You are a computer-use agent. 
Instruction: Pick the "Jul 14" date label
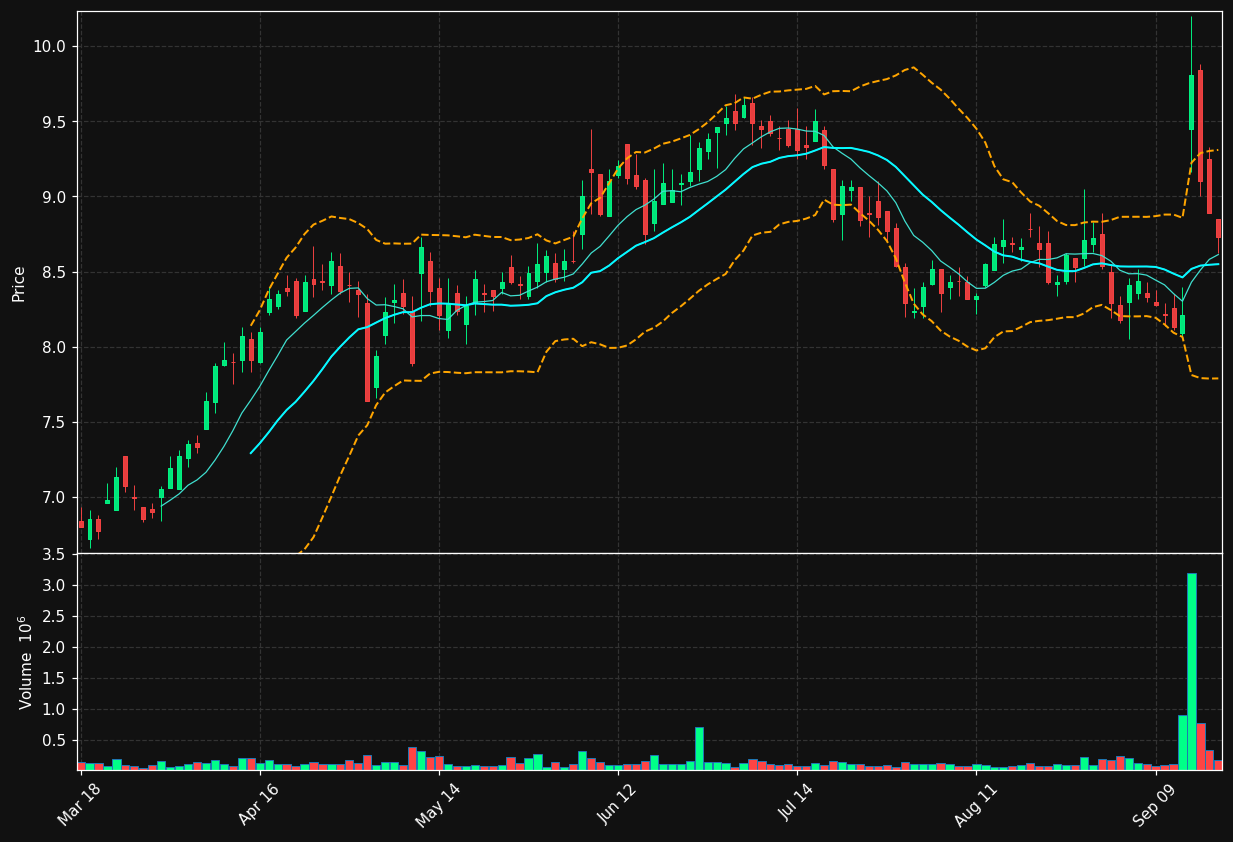coord(796,805)
